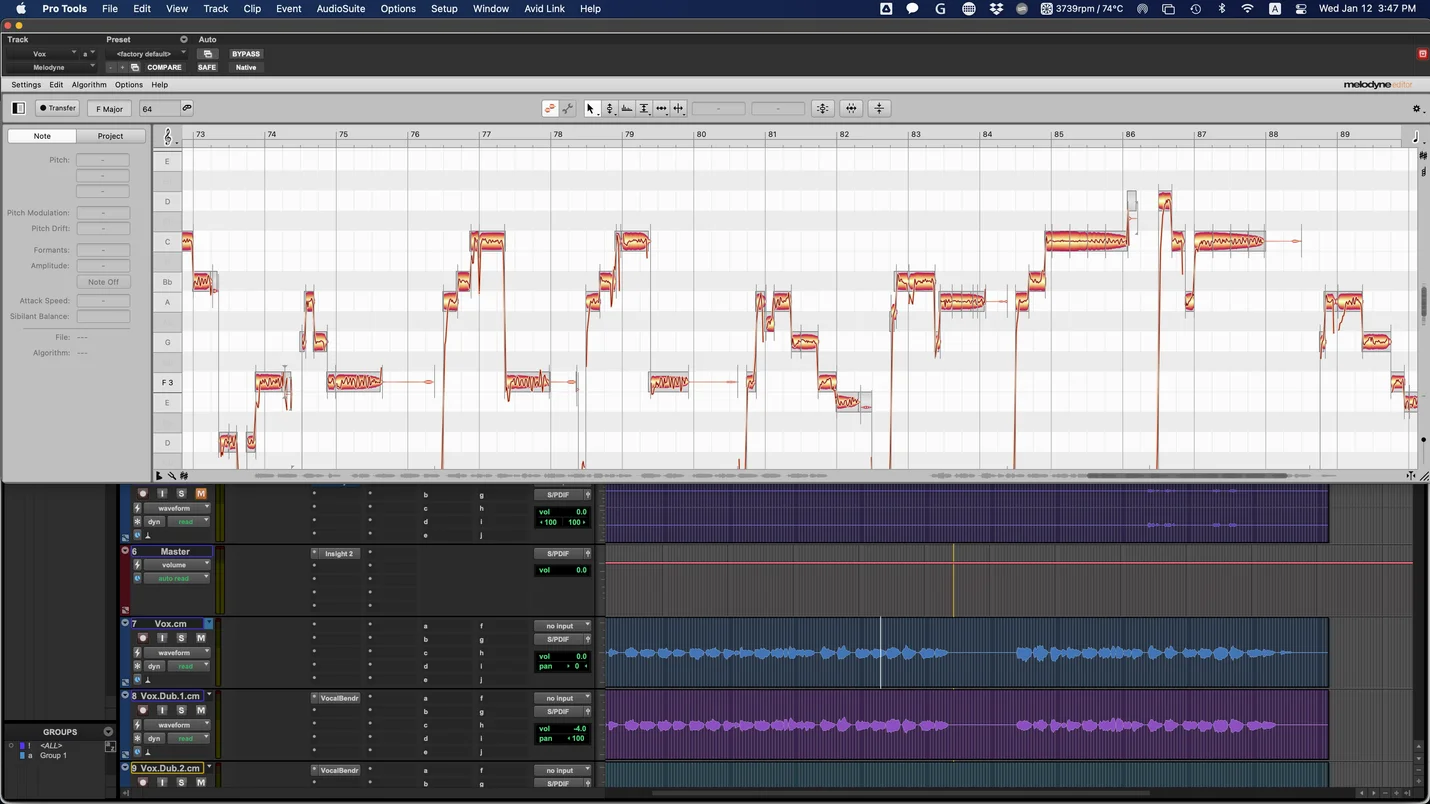Click the Note Off button
Viewport: 1430px width, 804px height.
click(x=103, y=282)
